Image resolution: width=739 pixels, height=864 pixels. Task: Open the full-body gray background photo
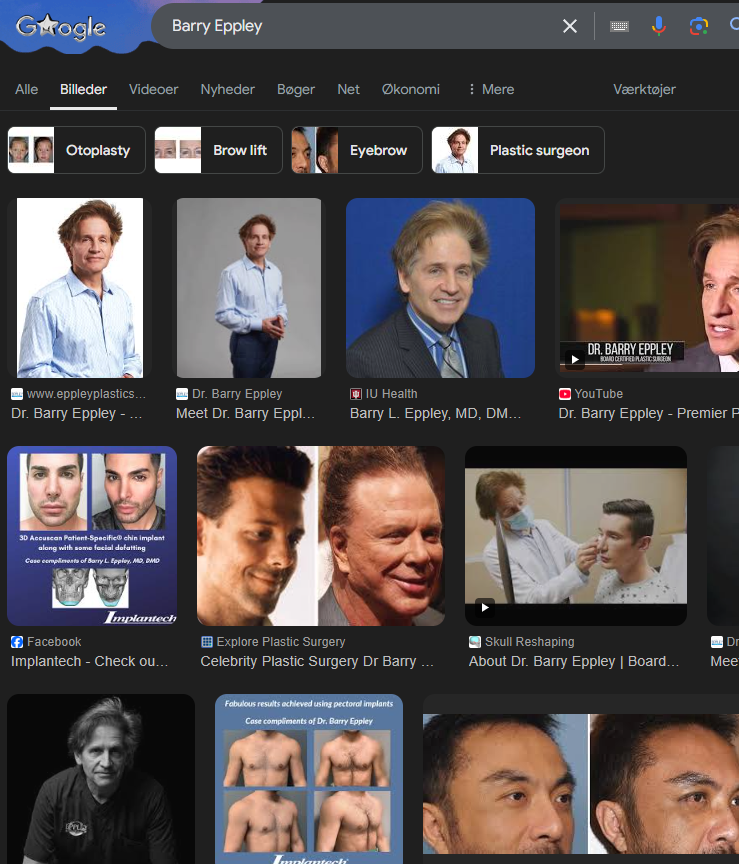[x=249, y=288]
